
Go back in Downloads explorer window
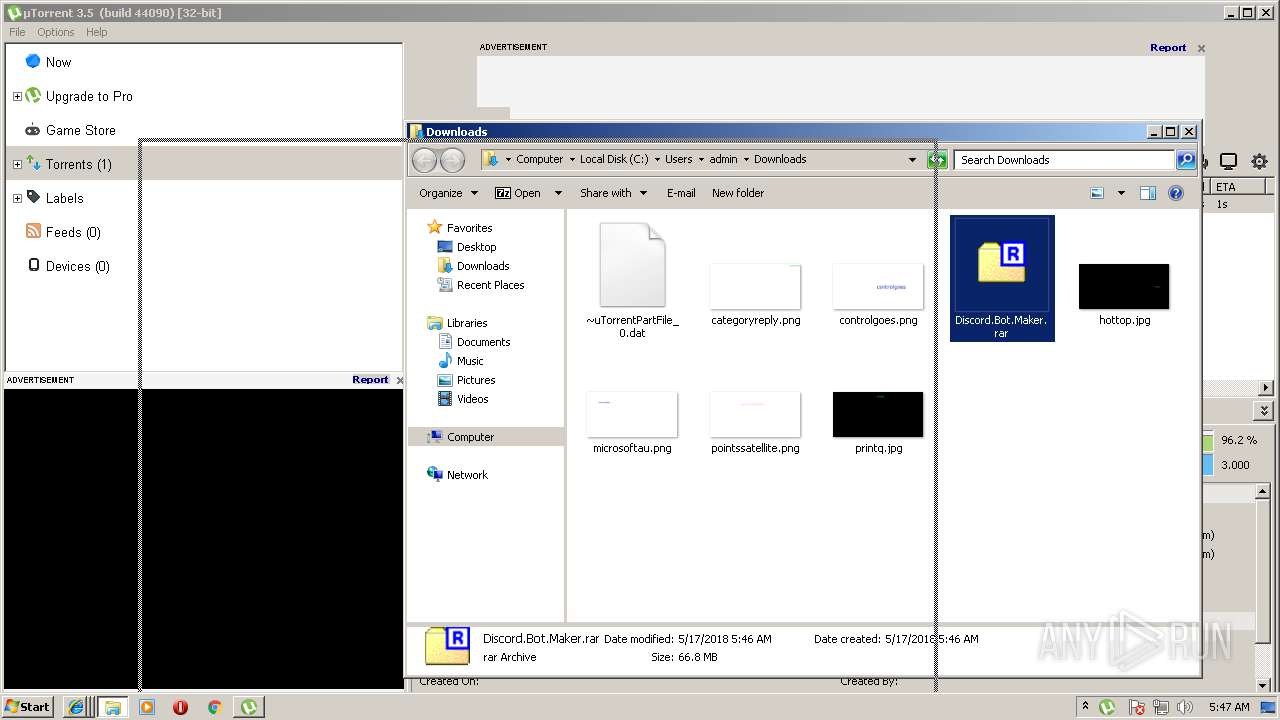point(424,160)
